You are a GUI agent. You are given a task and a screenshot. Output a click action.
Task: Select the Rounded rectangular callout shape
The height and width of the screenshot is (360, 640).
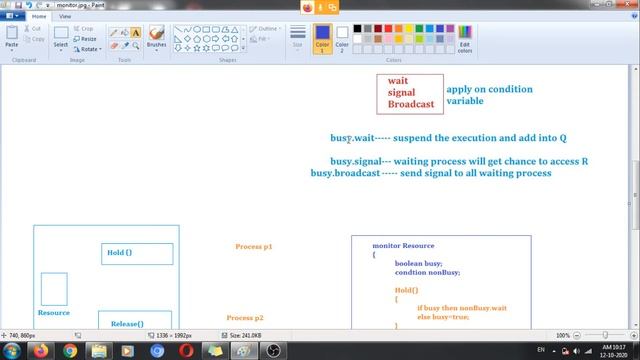point(216,48)
